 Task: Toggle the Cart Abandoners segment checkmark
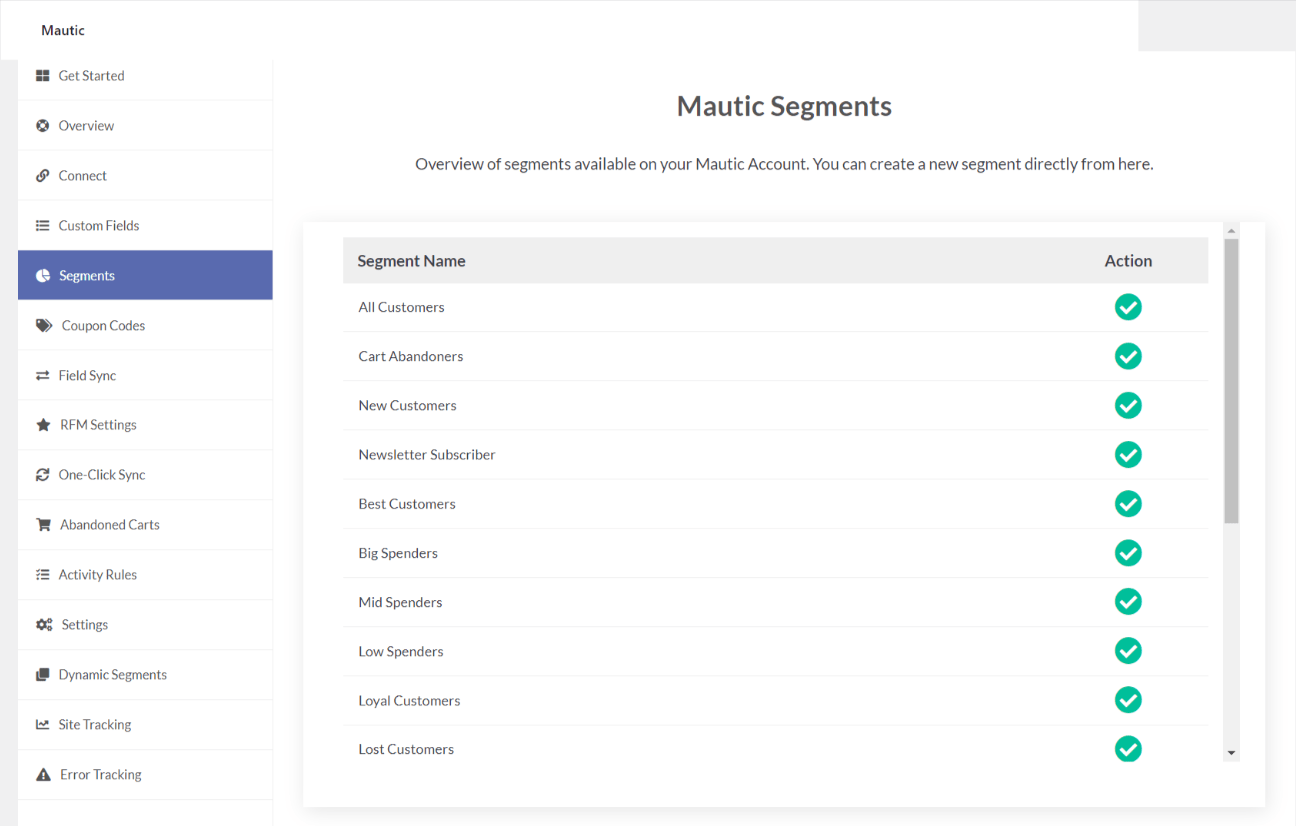tap(1128, 356)
